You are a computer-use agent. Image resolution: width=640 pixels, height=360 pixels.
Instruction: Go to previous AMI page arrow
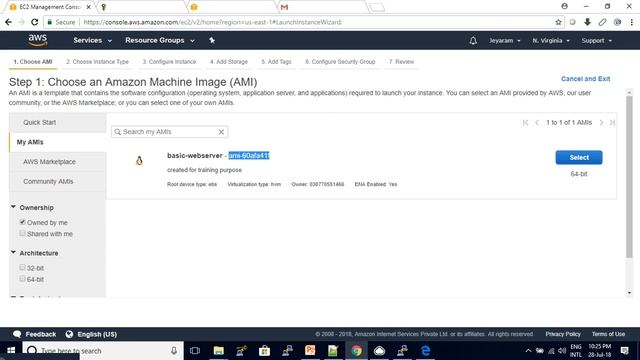(x=537, y=122)
